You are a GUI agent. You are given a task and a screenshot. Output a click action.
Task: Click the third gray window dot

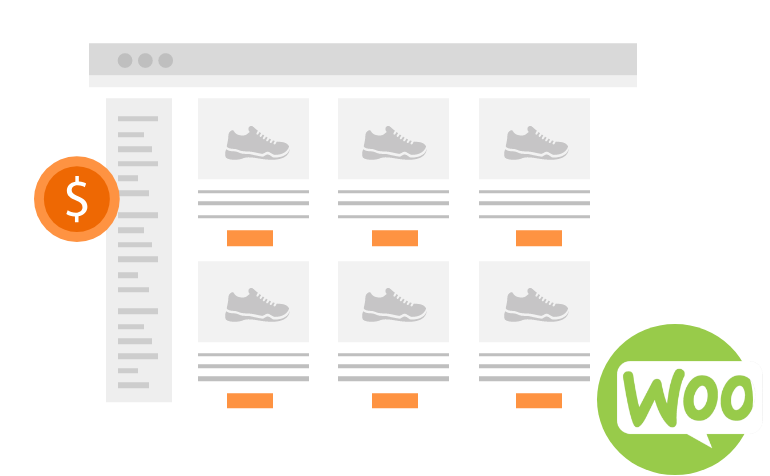coord(166,60)
